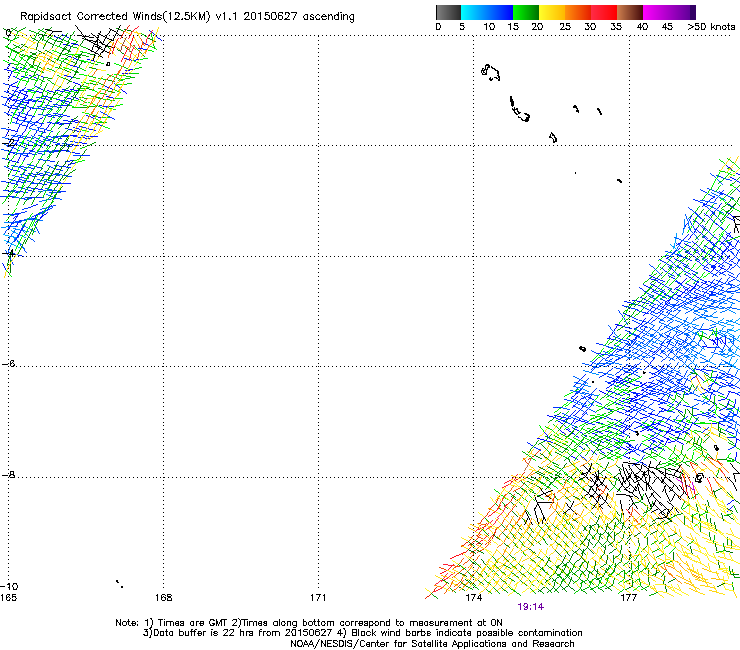This screenshot has height=650, width=740.
Task: Click the purple 19:14 pass time label
Action: pyautogui.click(x=530, y=607)
